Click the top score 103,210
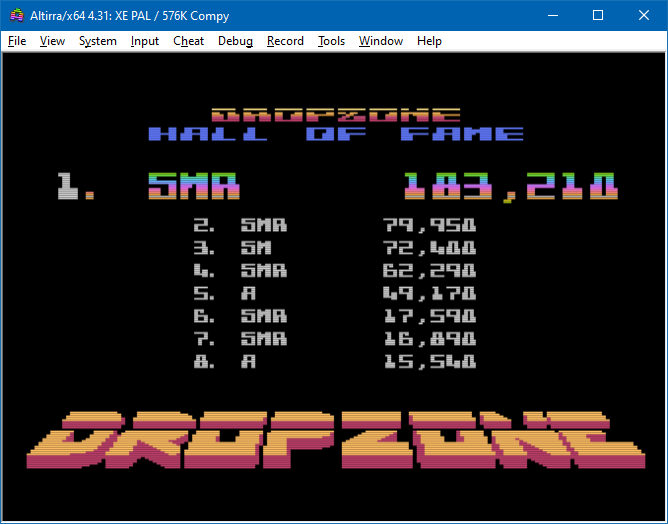The width and height of the screenshot is (668, 524). point(510,186)
